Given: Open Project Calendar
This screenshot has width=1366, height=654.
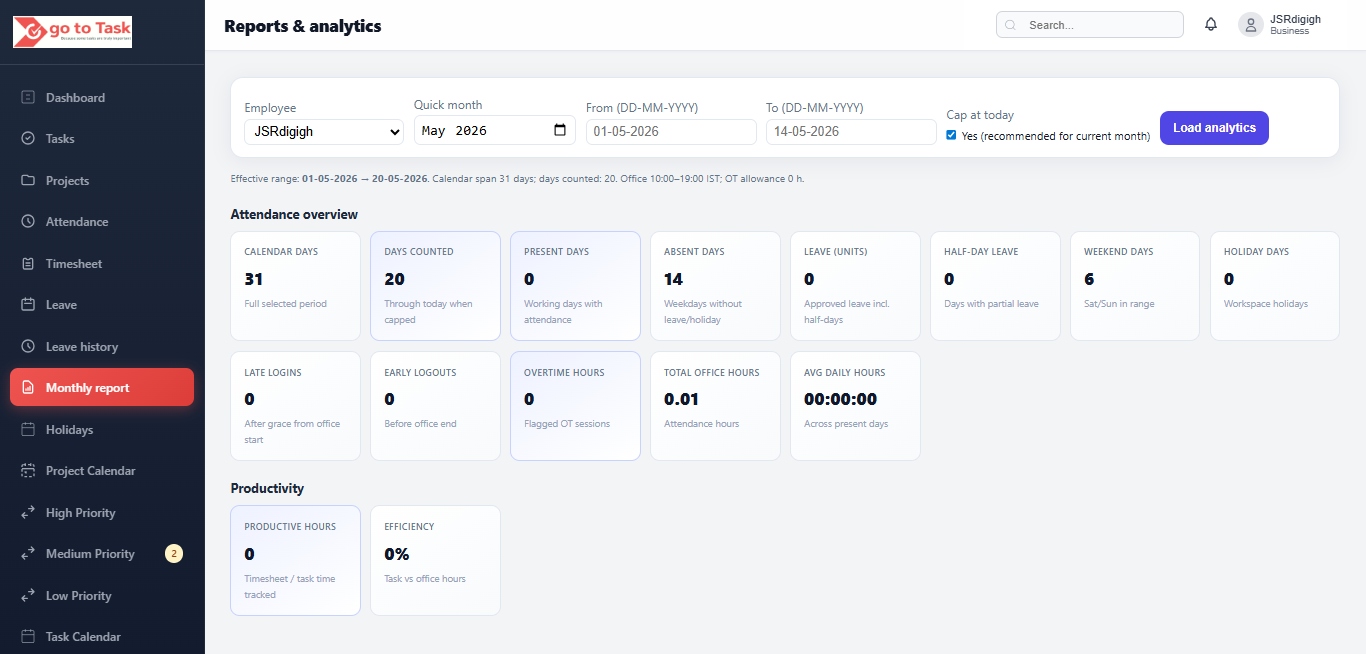Looking at the screenshot, I should (x=102, y=471).
